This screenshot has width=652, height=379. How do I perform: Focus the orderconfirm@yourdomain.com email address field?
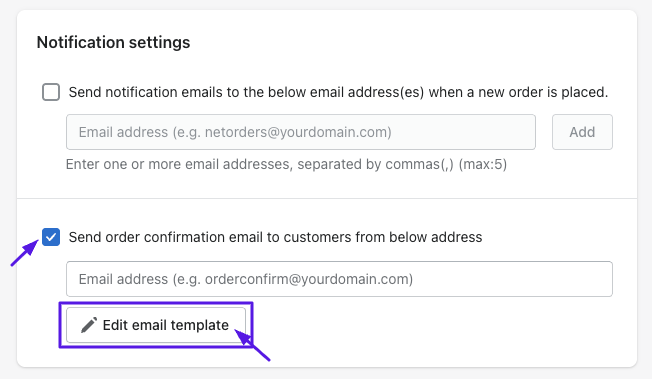(x=339, y=279)
